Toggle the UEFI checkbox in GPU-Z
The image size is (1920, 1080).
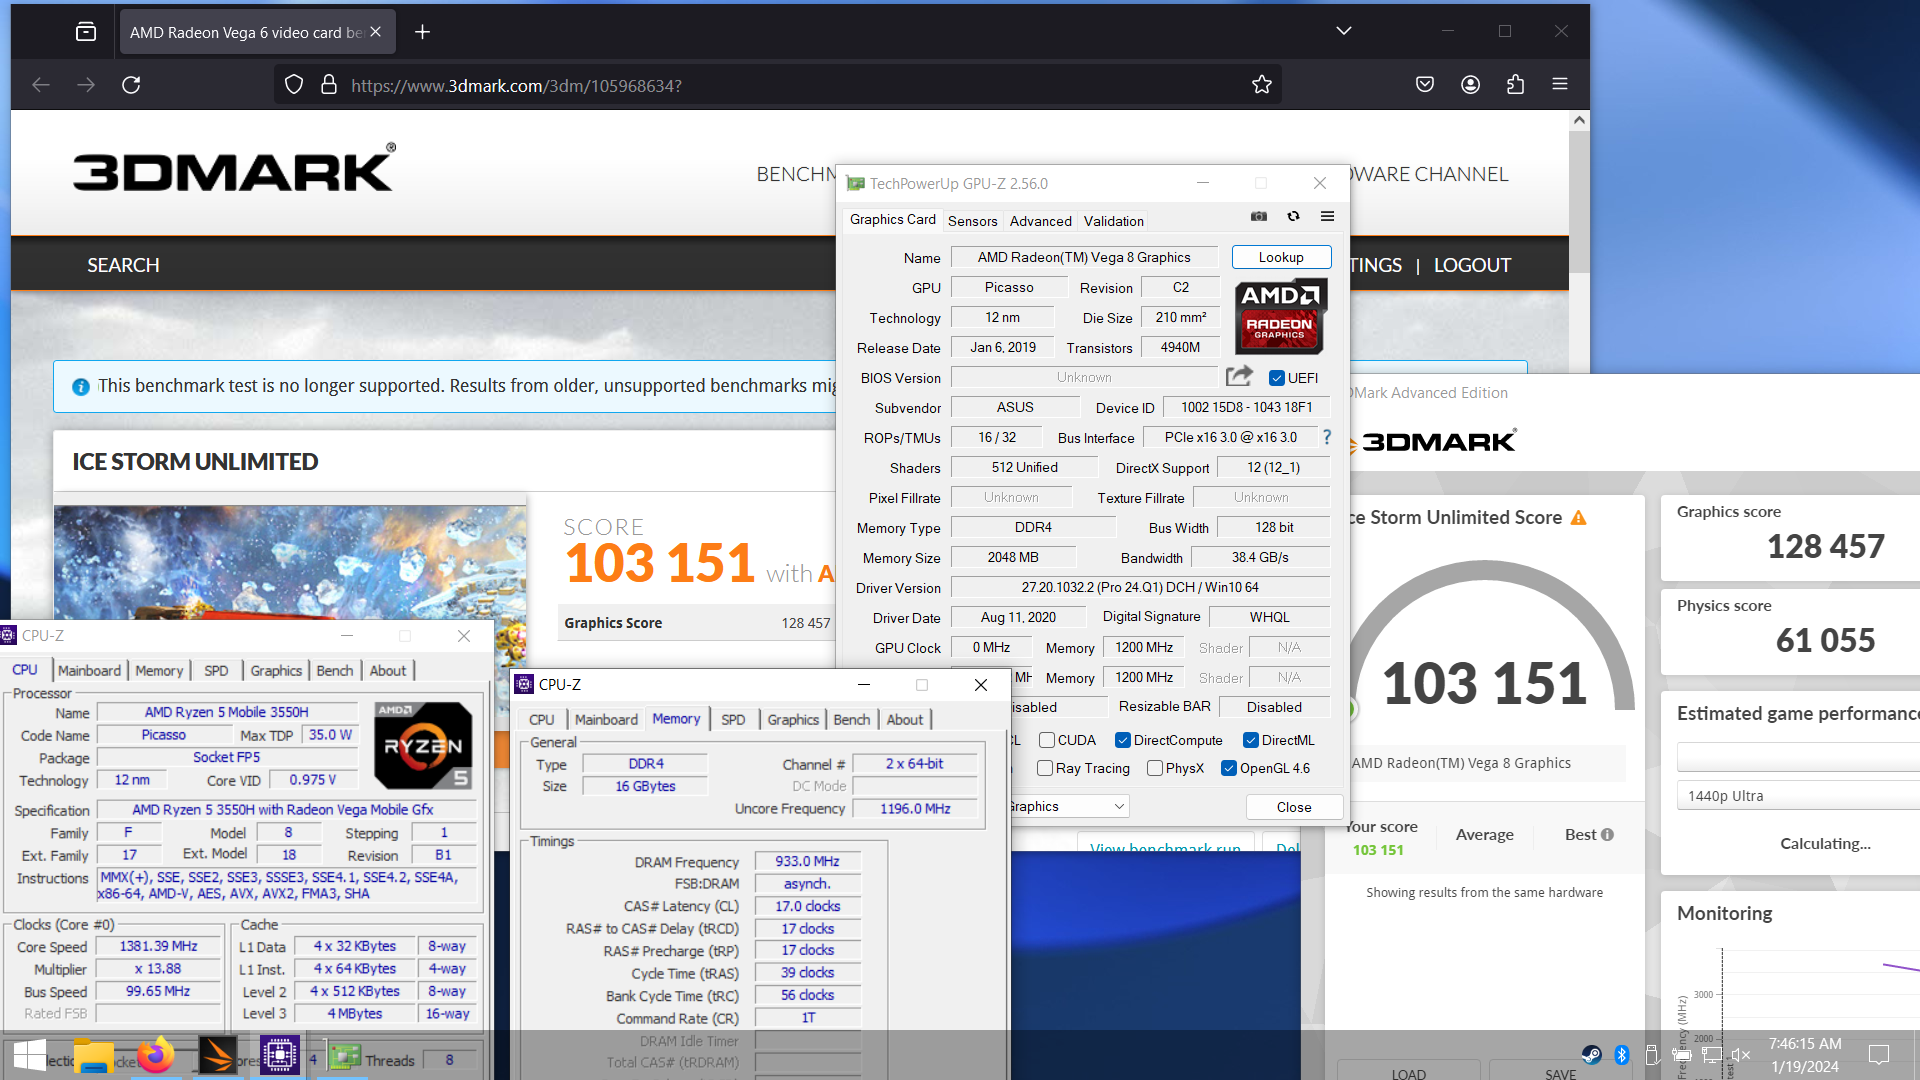1276,378
